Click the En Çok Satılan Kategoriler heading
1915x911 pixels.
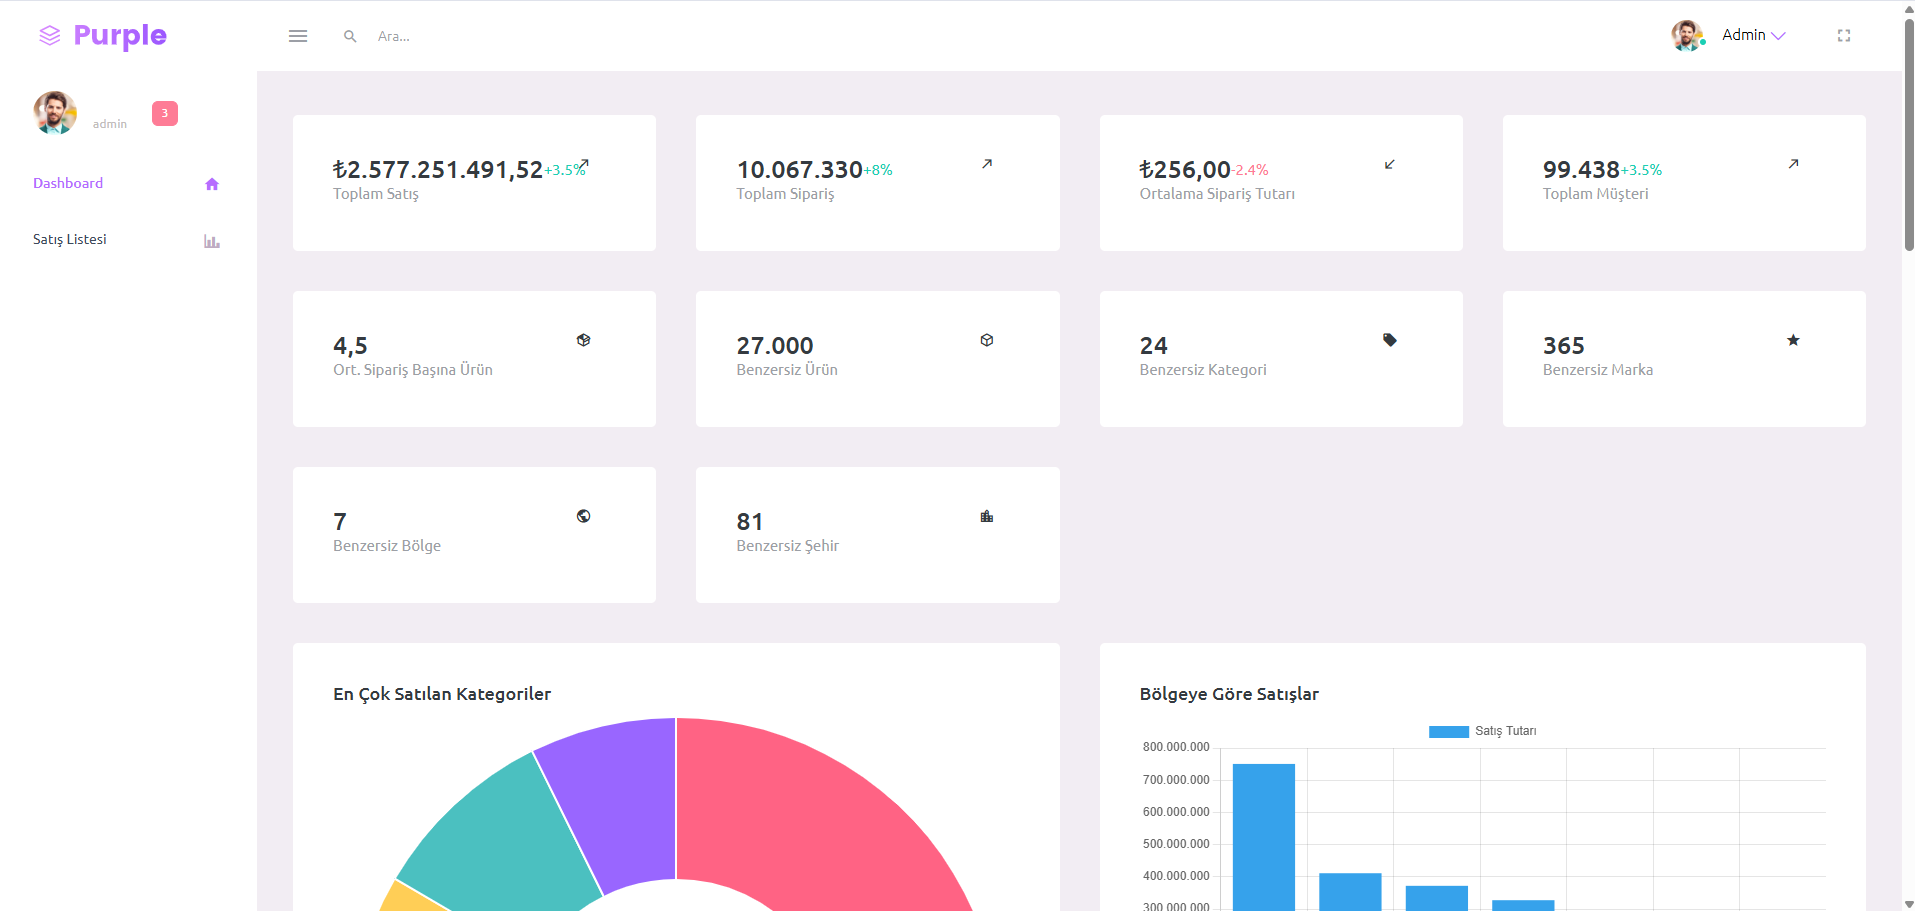pos(442,694)
